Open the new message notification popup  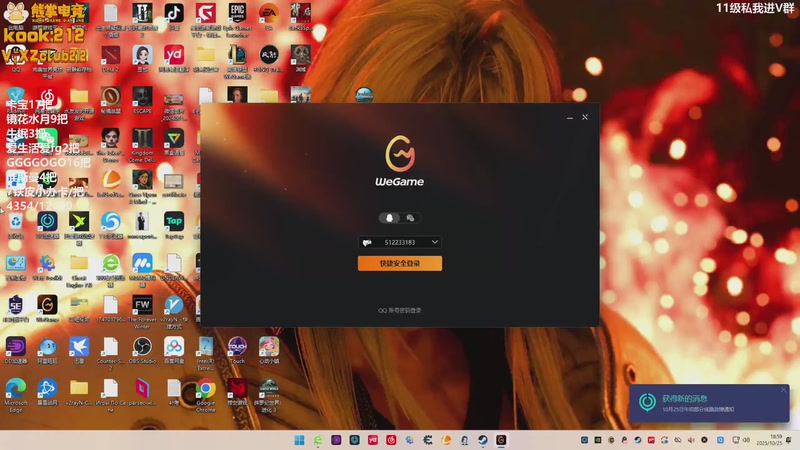point(709,403)
